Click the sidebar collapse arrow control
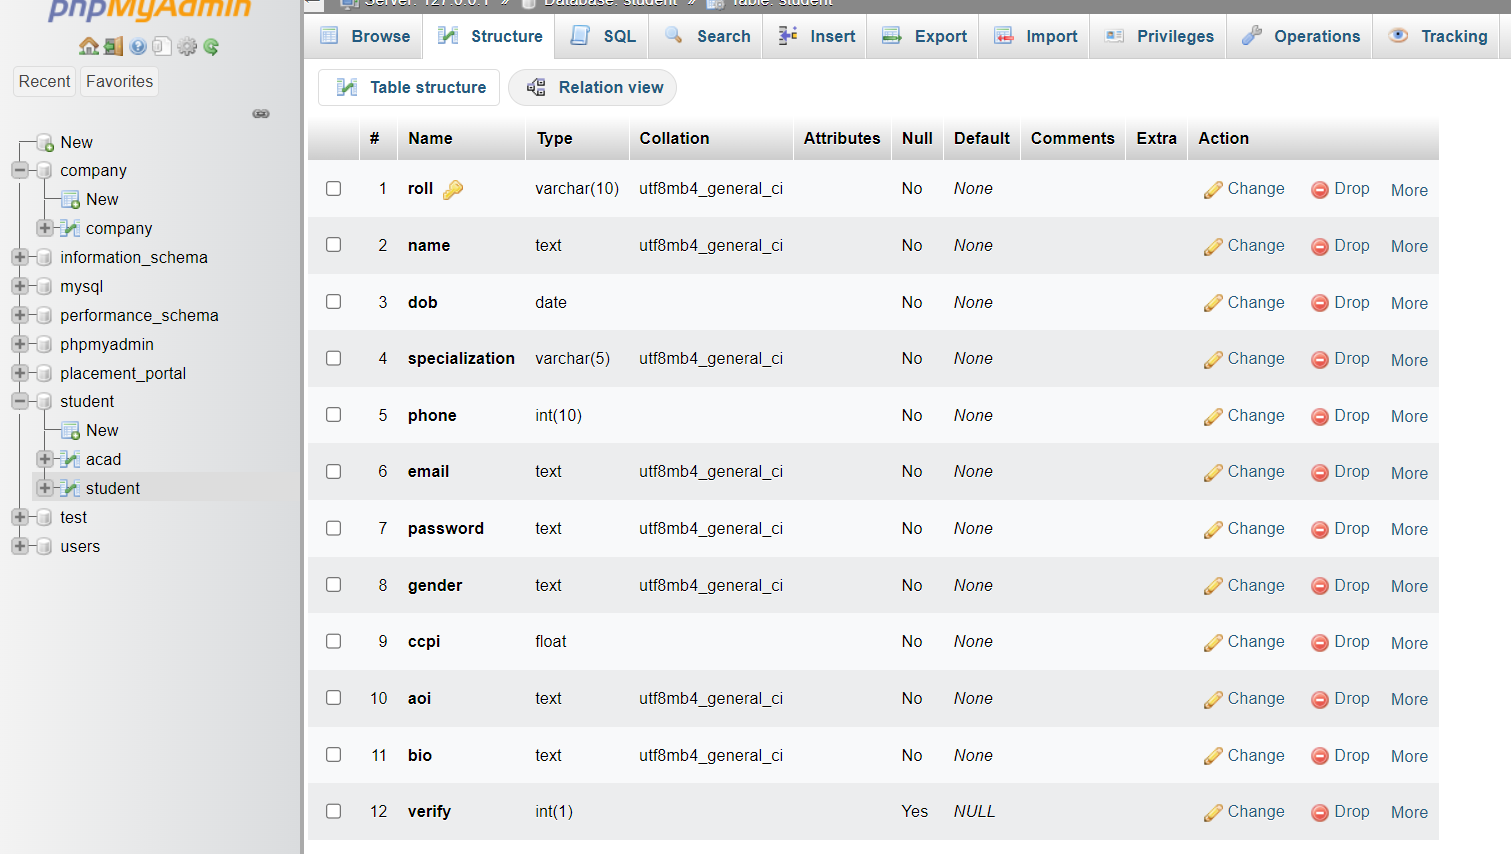Viewport: 1511px width, 854px height. click(261, 113)
